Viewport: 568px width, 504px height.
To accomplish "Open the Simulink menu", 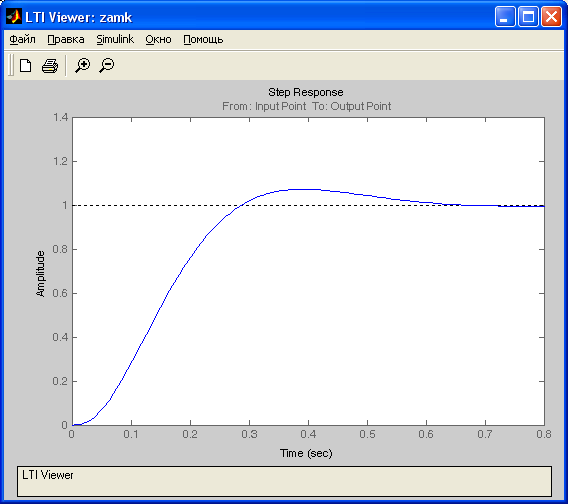I will tap(115, 39).
